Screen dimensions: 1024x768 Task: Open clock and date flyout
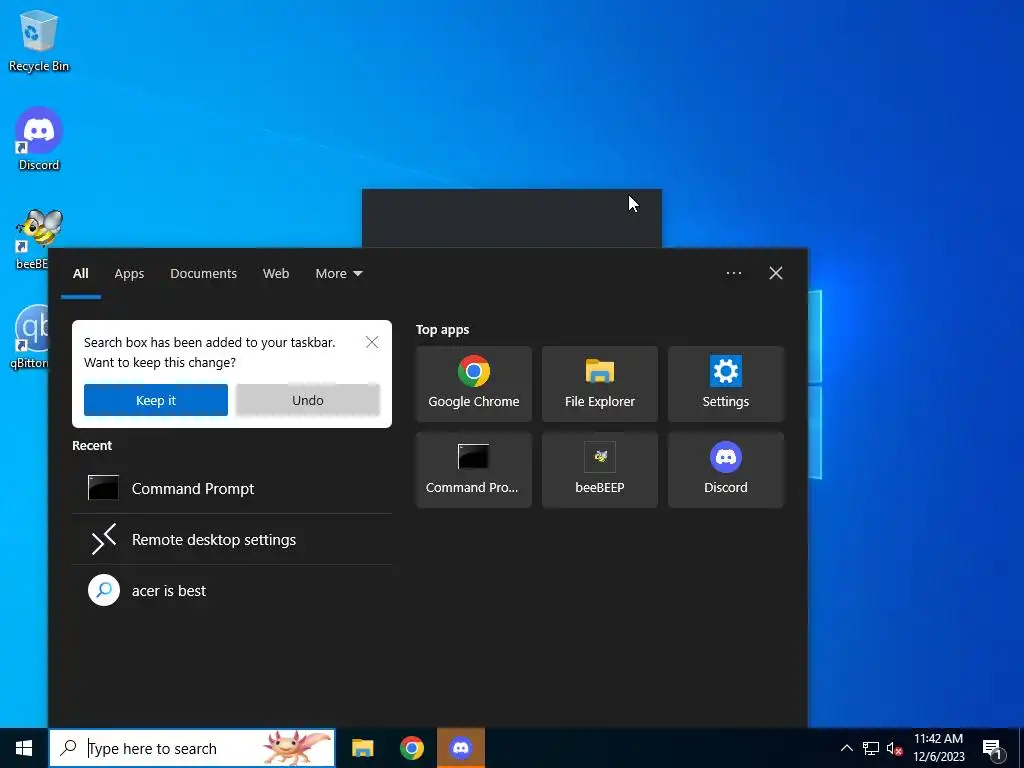938,748
